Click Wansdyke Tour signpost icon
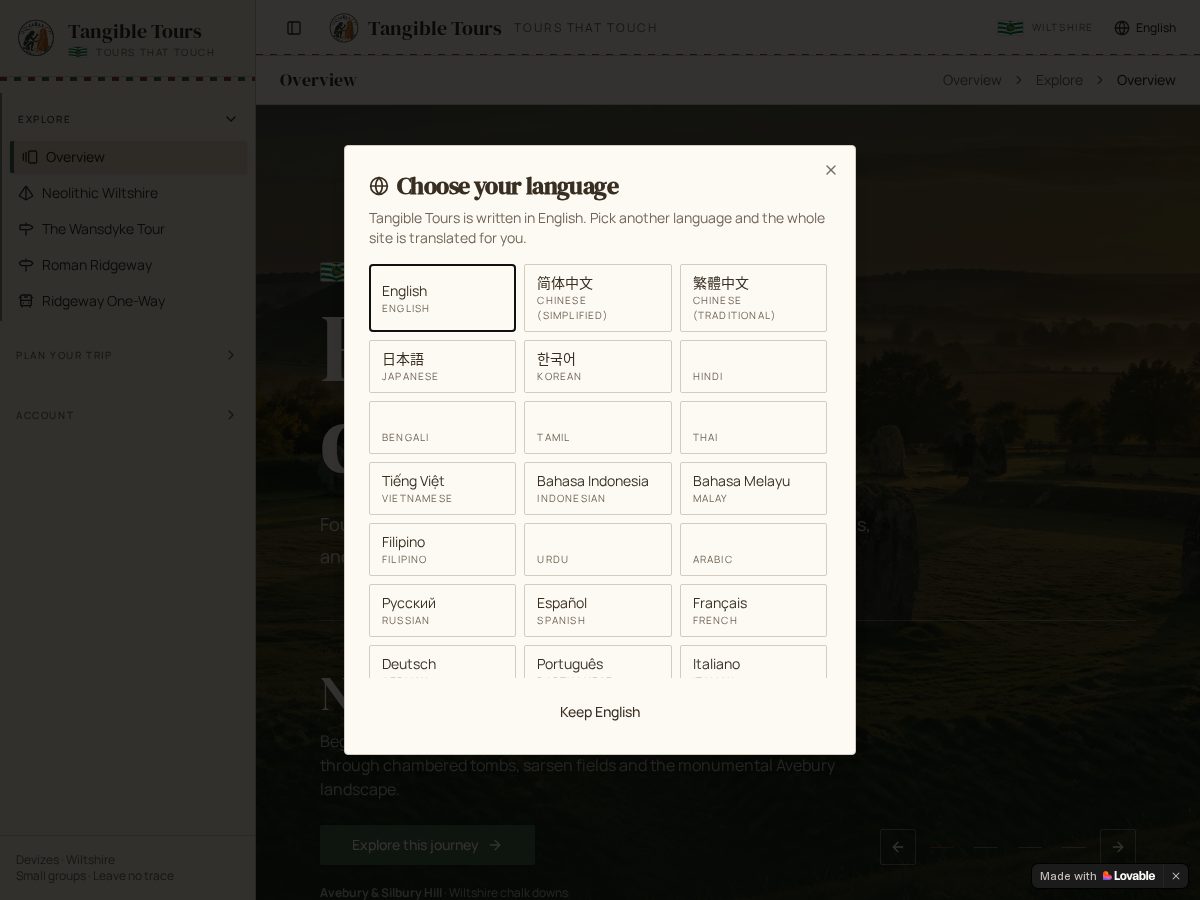The height and width of the screenshot is (900, 1200). (26, 229)
